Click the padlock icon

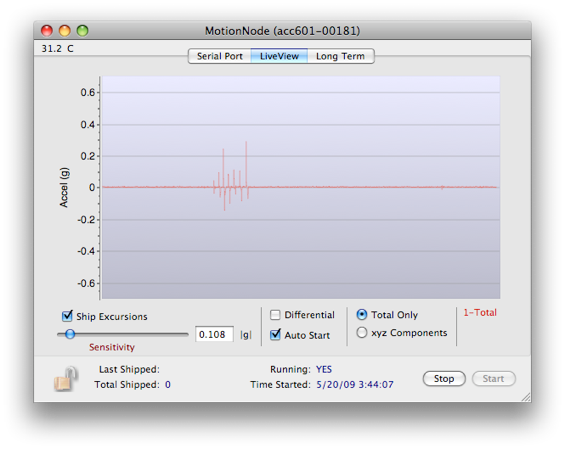coord(66,379)
